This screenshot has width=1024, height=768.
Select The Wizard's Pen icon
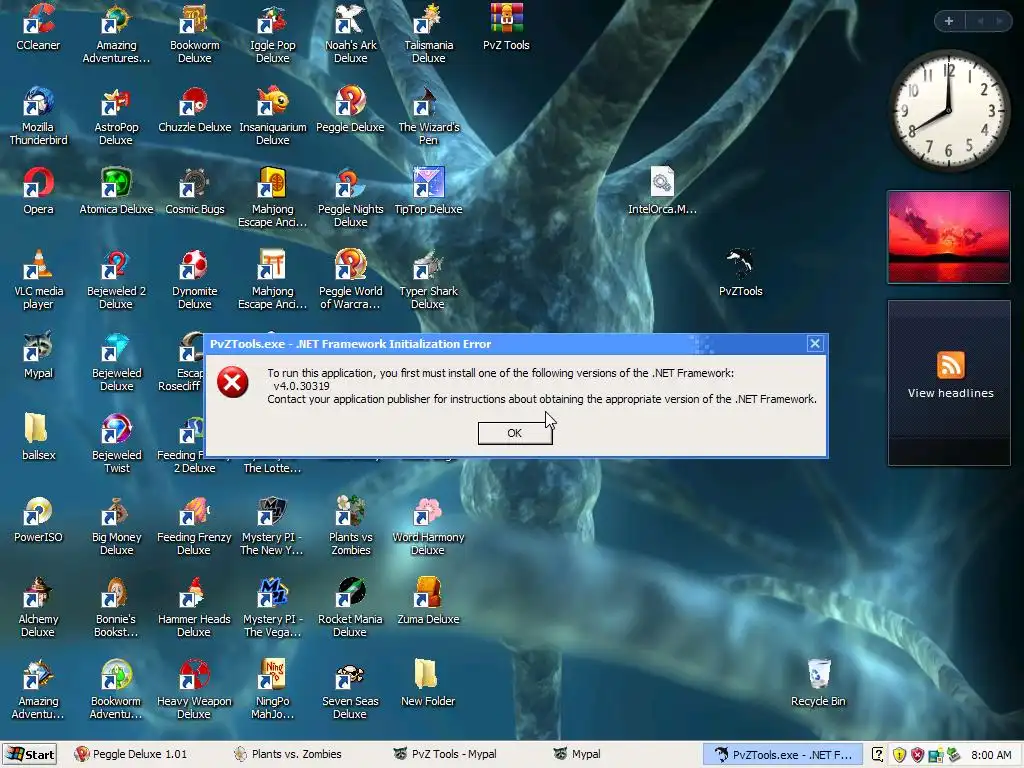pos(428,116)
